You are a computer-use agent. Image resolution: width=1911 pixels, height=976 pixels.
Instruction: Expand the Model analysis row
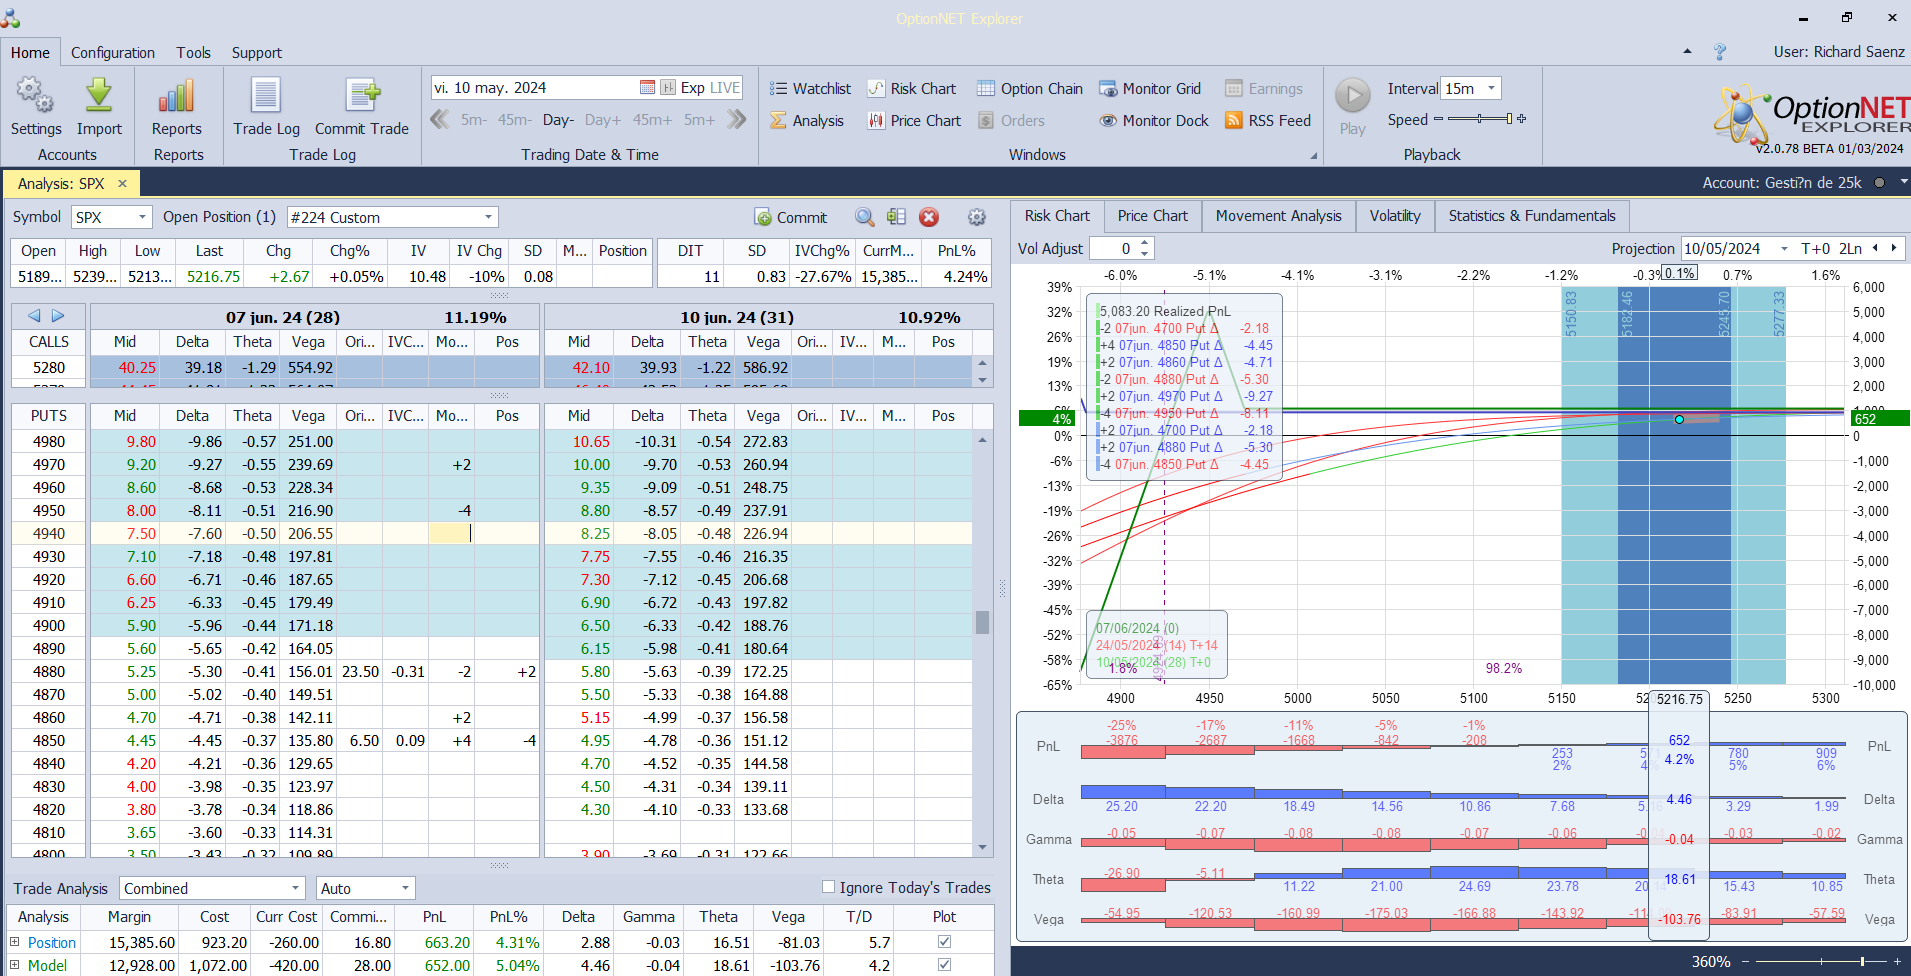click(x=15, y=965)
